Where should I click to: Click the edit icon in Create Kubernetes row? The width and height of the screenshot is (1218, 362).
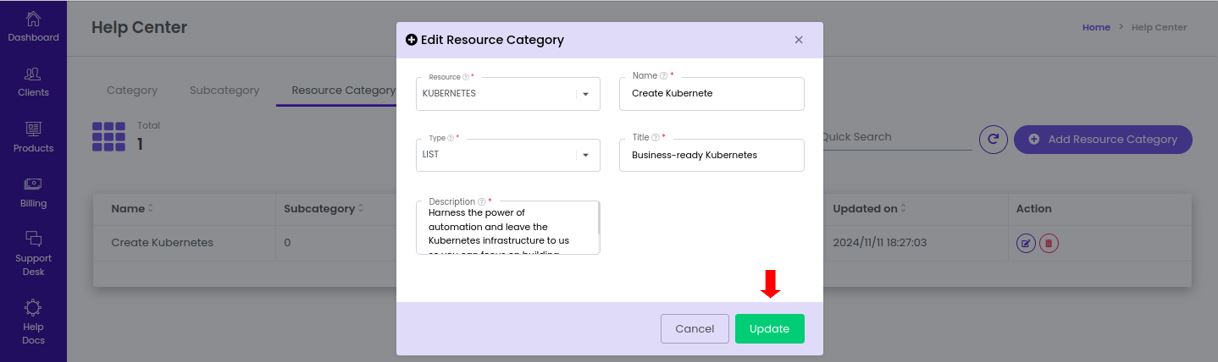point(1025,243)
